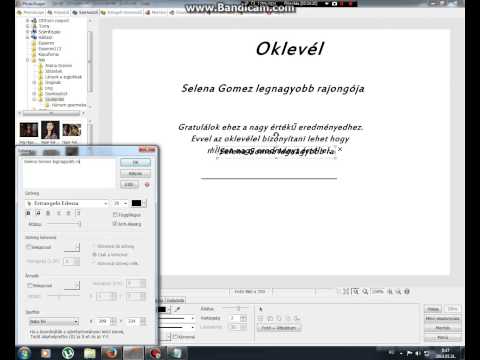Select 'Selena Gomez legnagyobb rajongója' text on canvas
The width and height of the screenshot is (480, 360).
[x=273, y=89]
